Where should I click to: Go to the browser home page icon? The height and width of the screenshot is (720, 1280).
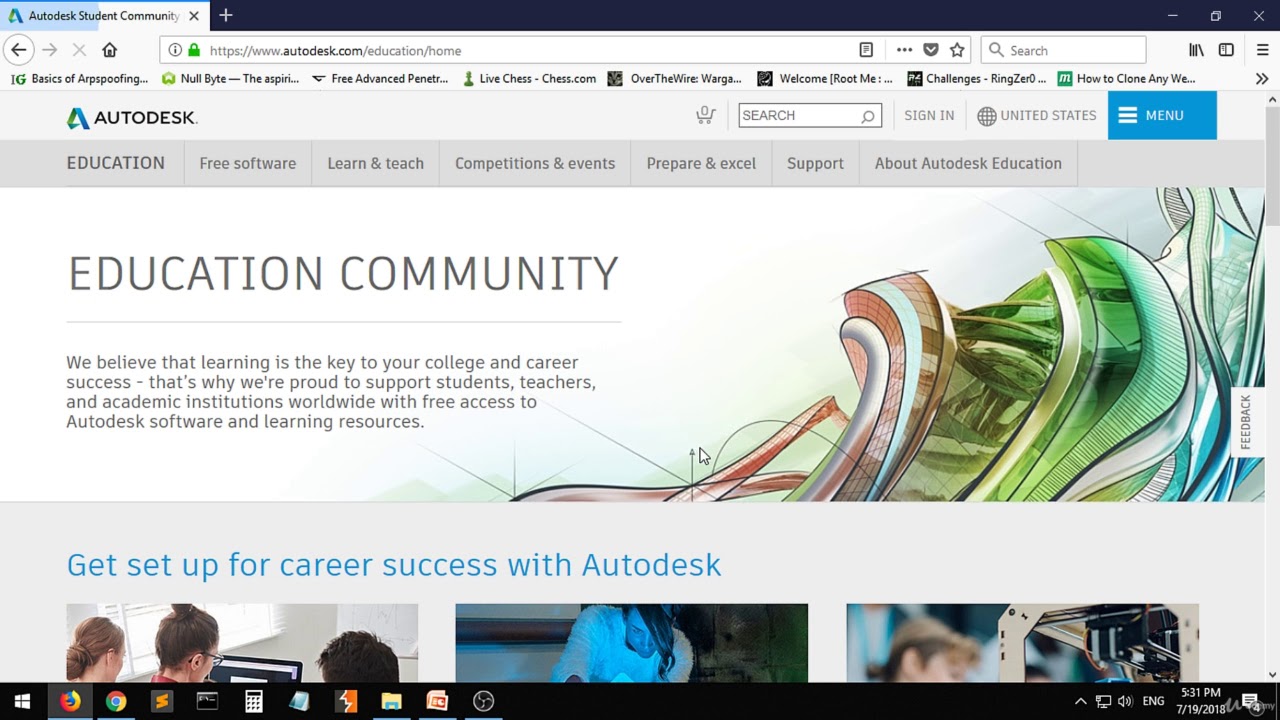pyautogui.click(x=110, y=50)
